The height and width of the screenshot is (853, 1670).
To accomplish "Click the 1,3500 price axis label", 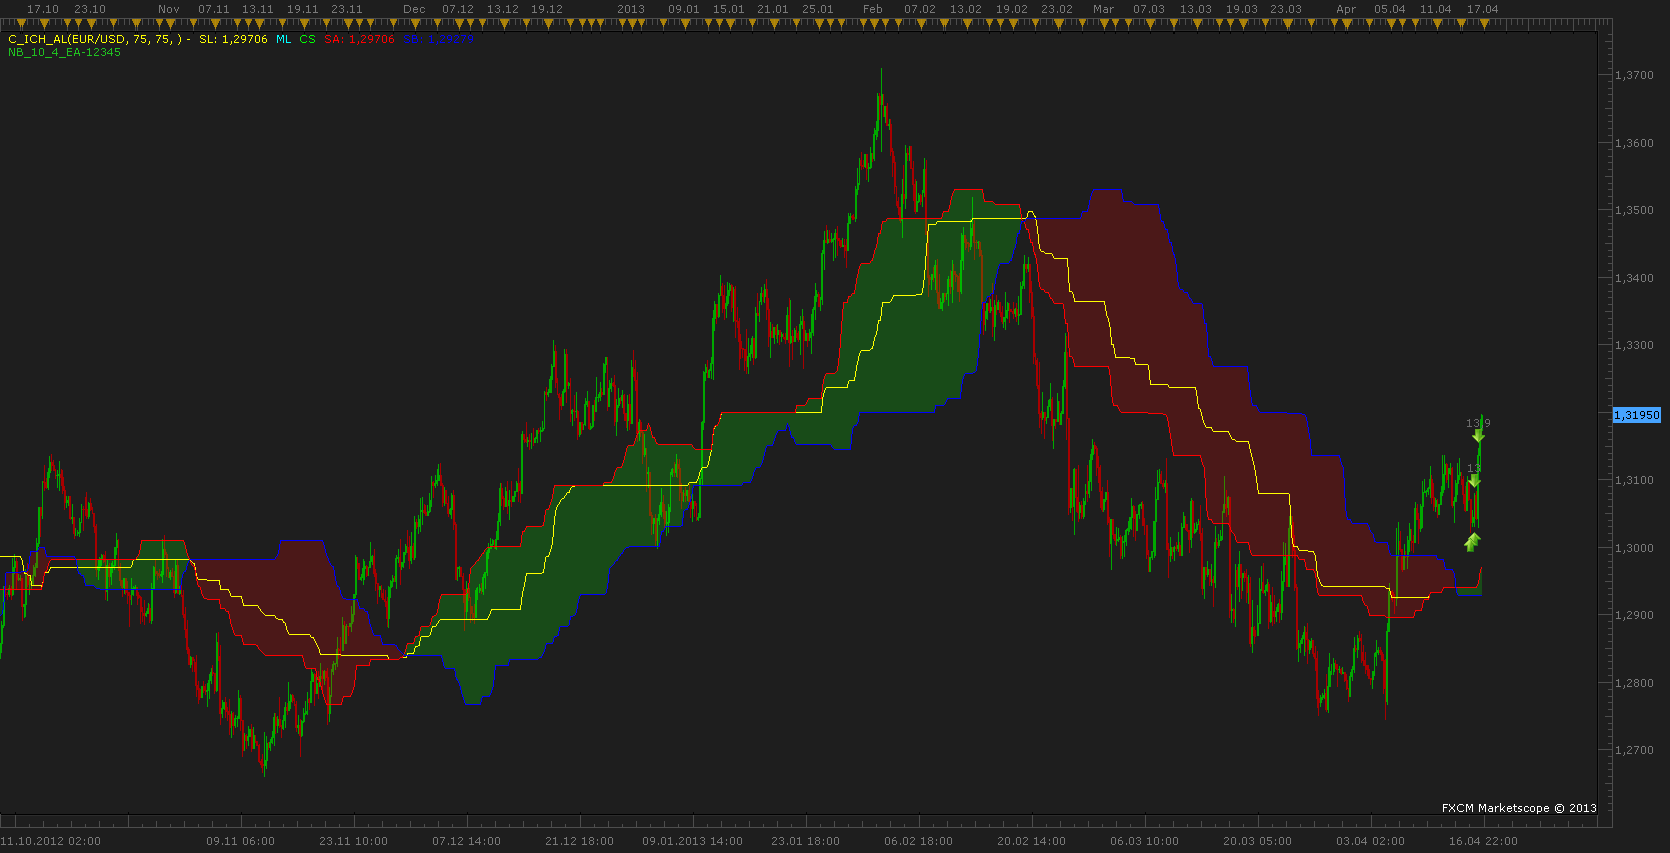I will [1634, 210].
